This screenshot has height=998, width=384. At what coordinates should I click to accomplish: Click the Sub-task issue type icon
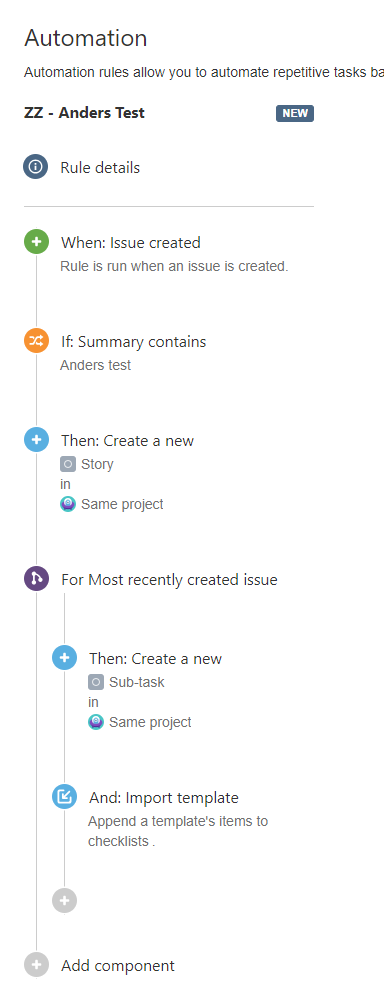[x=96, y=682]
